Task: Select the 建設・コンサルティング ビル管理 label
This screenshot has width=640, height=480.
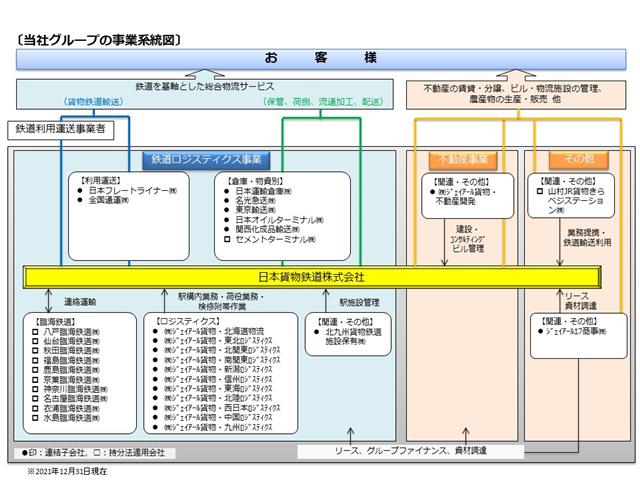Action: (x=467, y=239)
